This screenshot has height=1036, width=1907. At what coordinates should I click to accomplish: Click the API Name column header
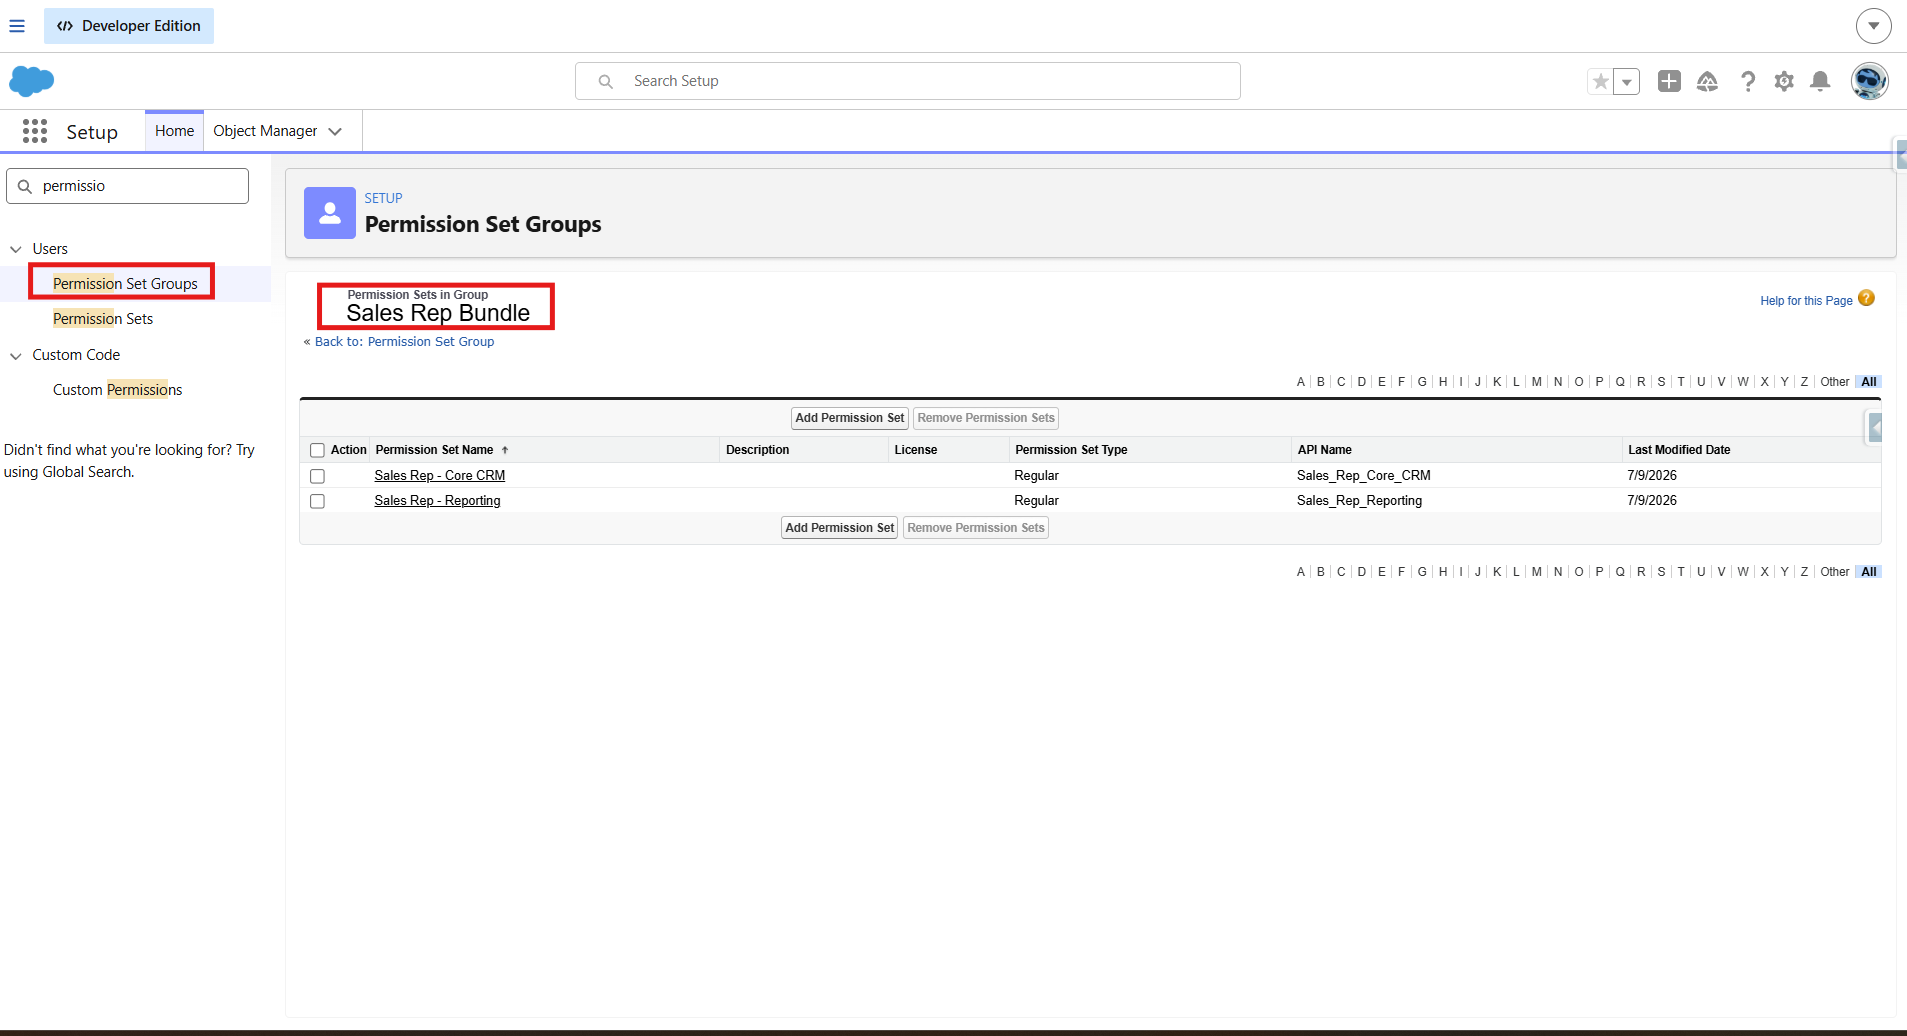click(x=1324, y=450)
